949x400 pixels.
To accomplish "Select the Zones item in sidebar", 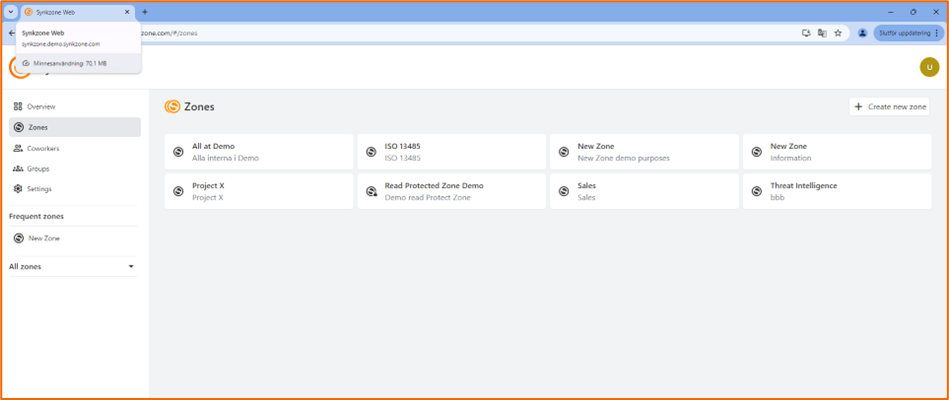I will 38,127.
